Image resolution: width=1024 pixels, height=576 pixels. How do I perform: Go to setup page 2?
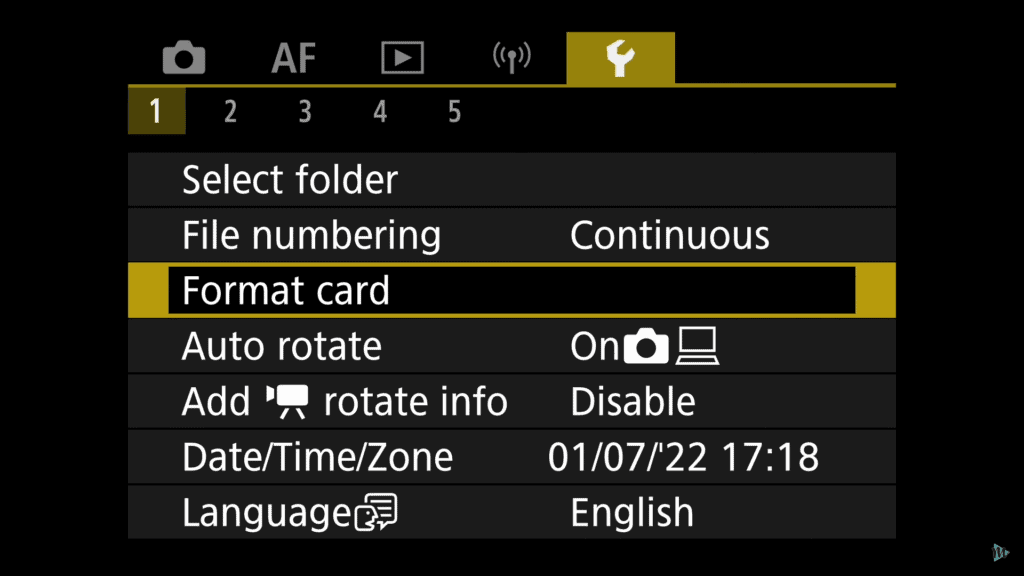tap(230, 112)
